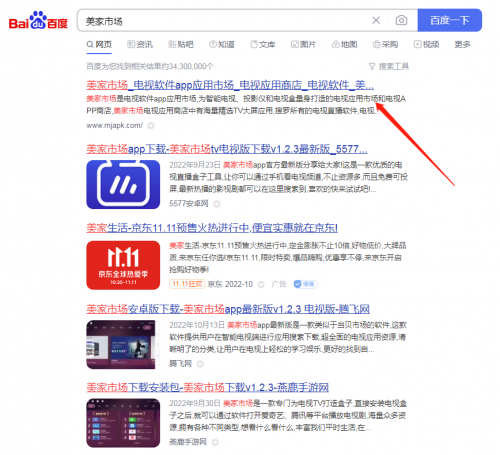This screenshot has height=455, width=500.
Task: Click the 百度一下 search button
Action: pos(449,20)
